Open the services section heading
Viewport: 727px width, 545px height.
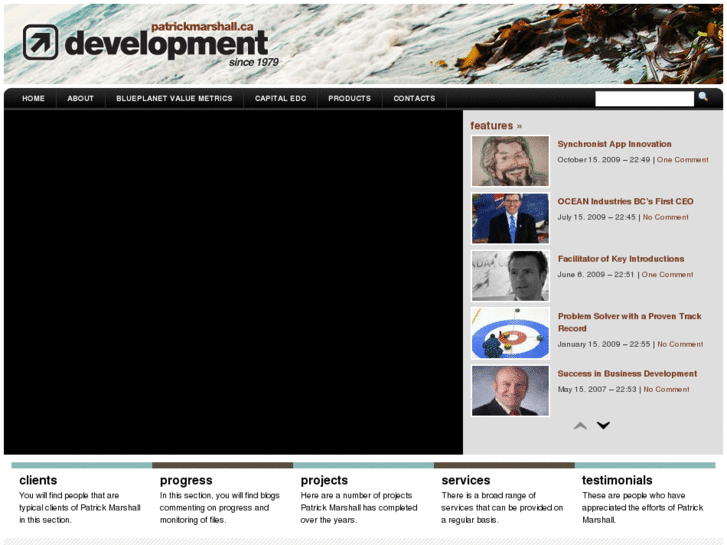[x=466, y=480]
